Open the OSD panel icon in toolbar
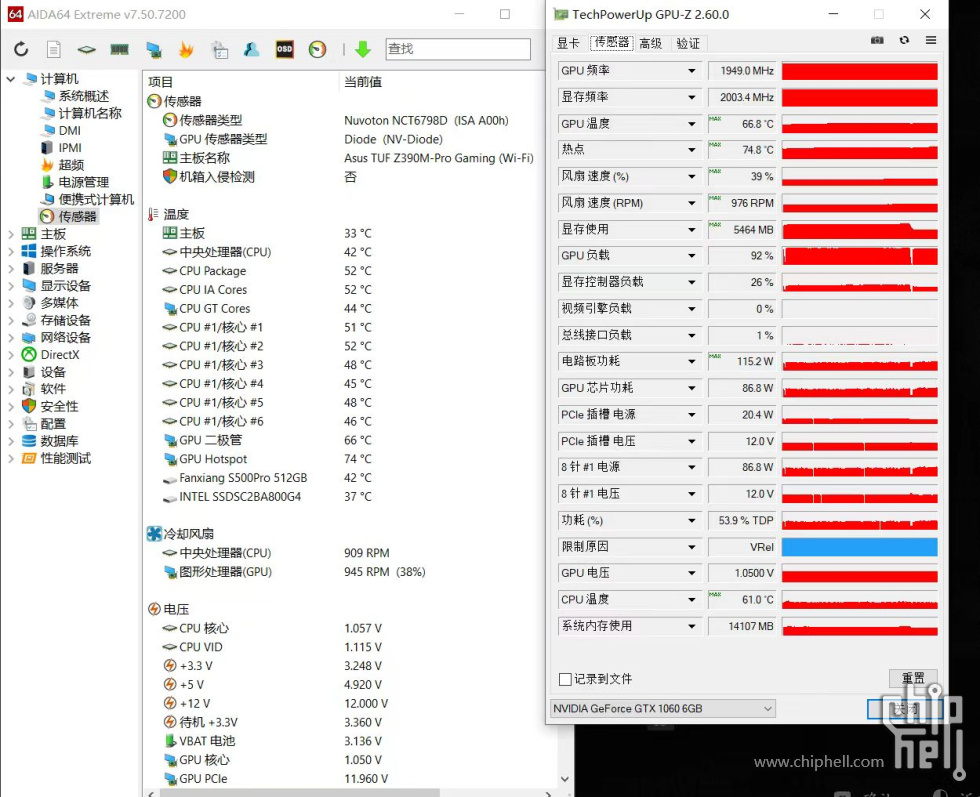 click(x=284, y=49)
